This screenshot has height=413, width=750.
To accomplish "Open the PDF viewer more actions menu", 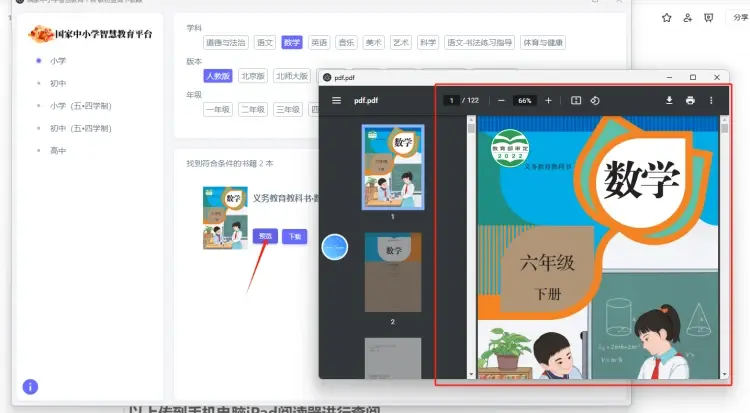I will click(711, 100).
